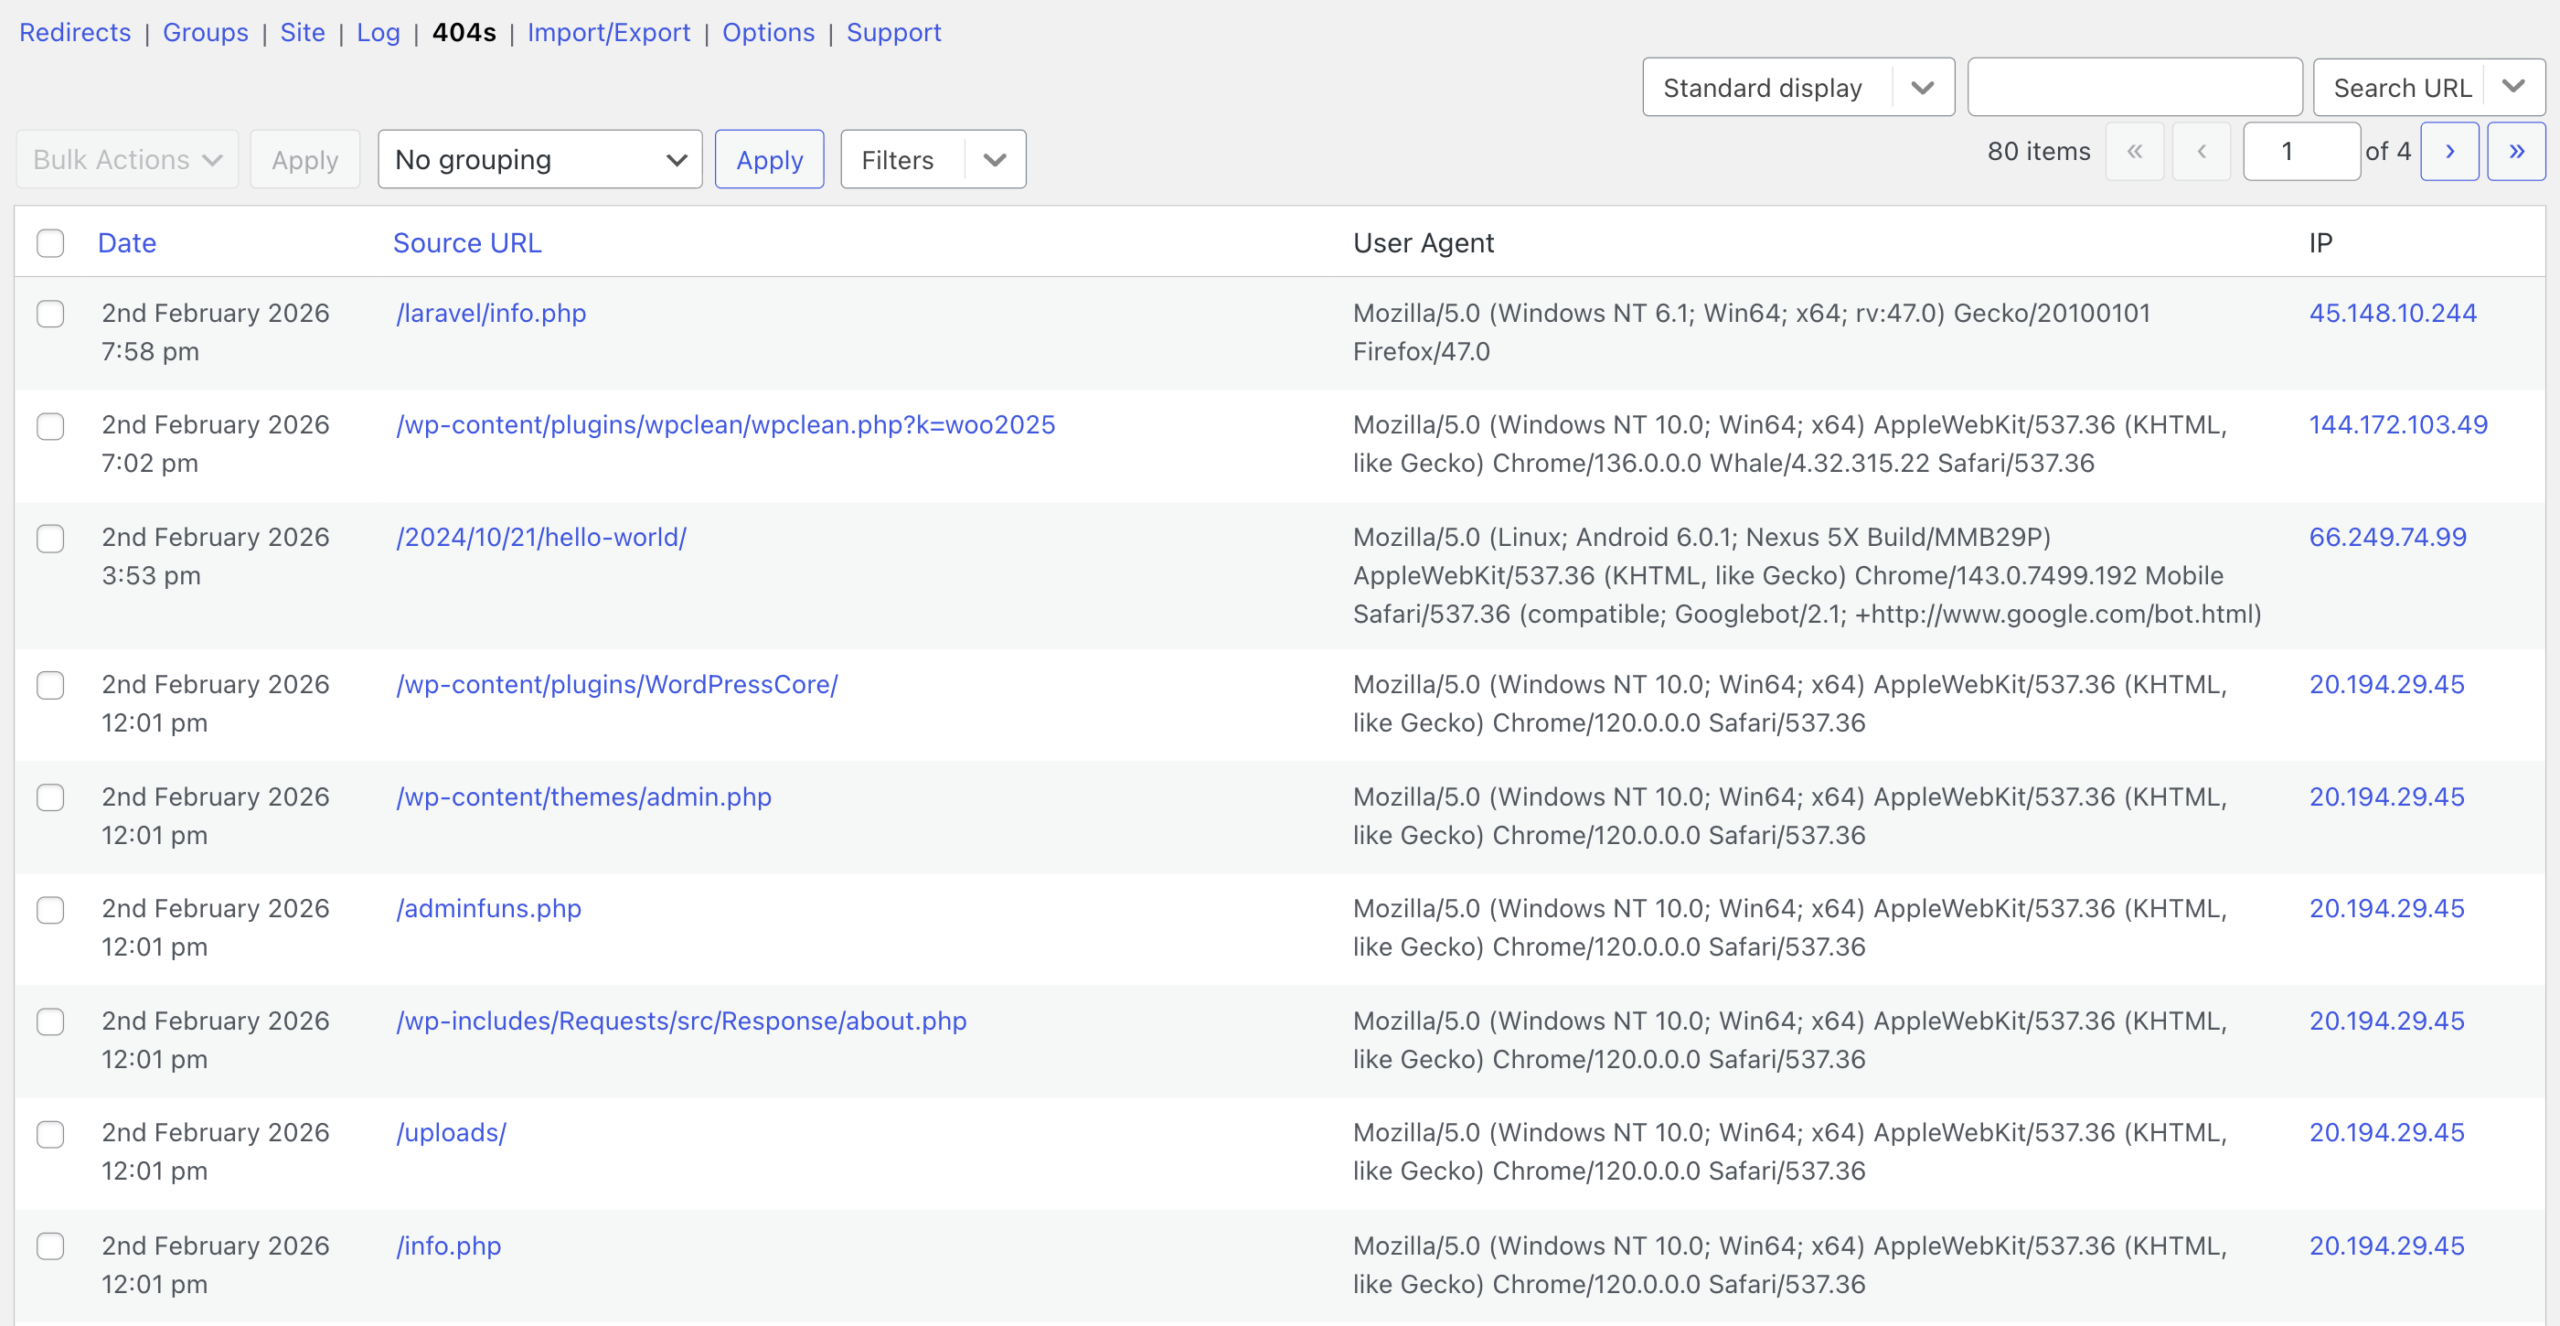This screenshot has height=1326, width=2560.
Task: Click the IP address 66.249.74.99
Action: point(2388,537)
